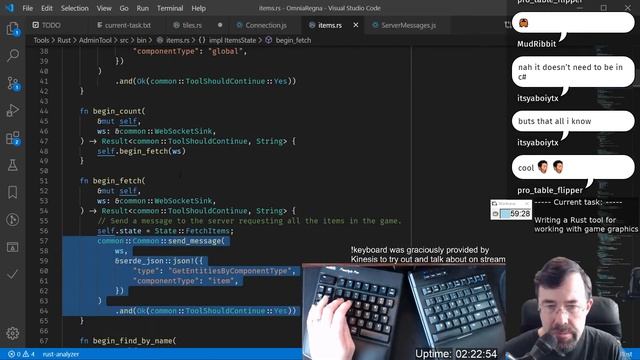Open the Manage gear icon
The width and height of the screenshot is (640, 360).
click(13, 333)
